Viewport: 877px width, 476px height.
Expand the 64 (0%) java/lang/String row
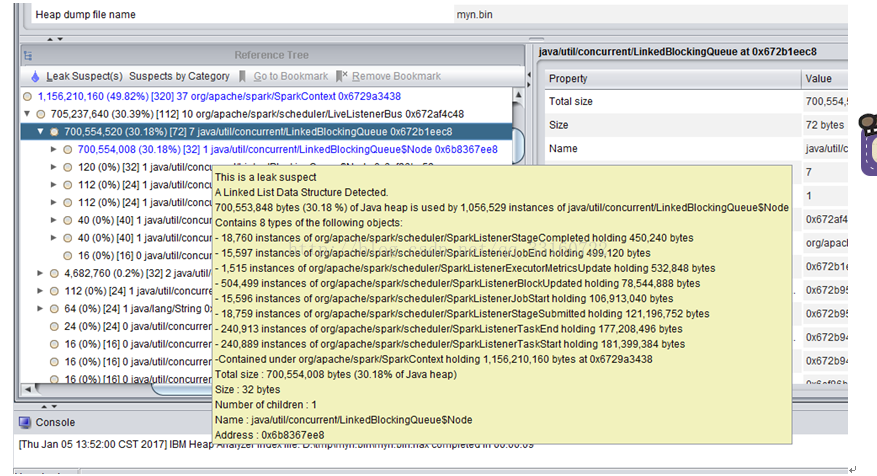(x=40, y=309)
